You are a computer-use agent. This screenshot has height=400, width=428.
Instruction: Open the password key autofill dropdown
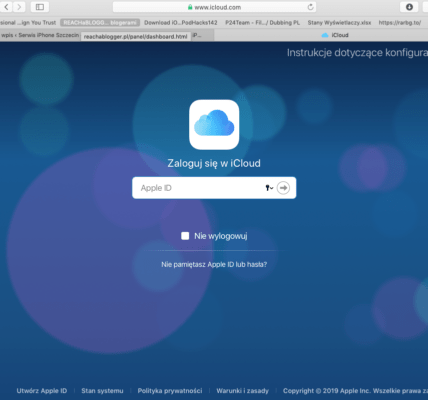pyautogui.click(x=269, y=188)
